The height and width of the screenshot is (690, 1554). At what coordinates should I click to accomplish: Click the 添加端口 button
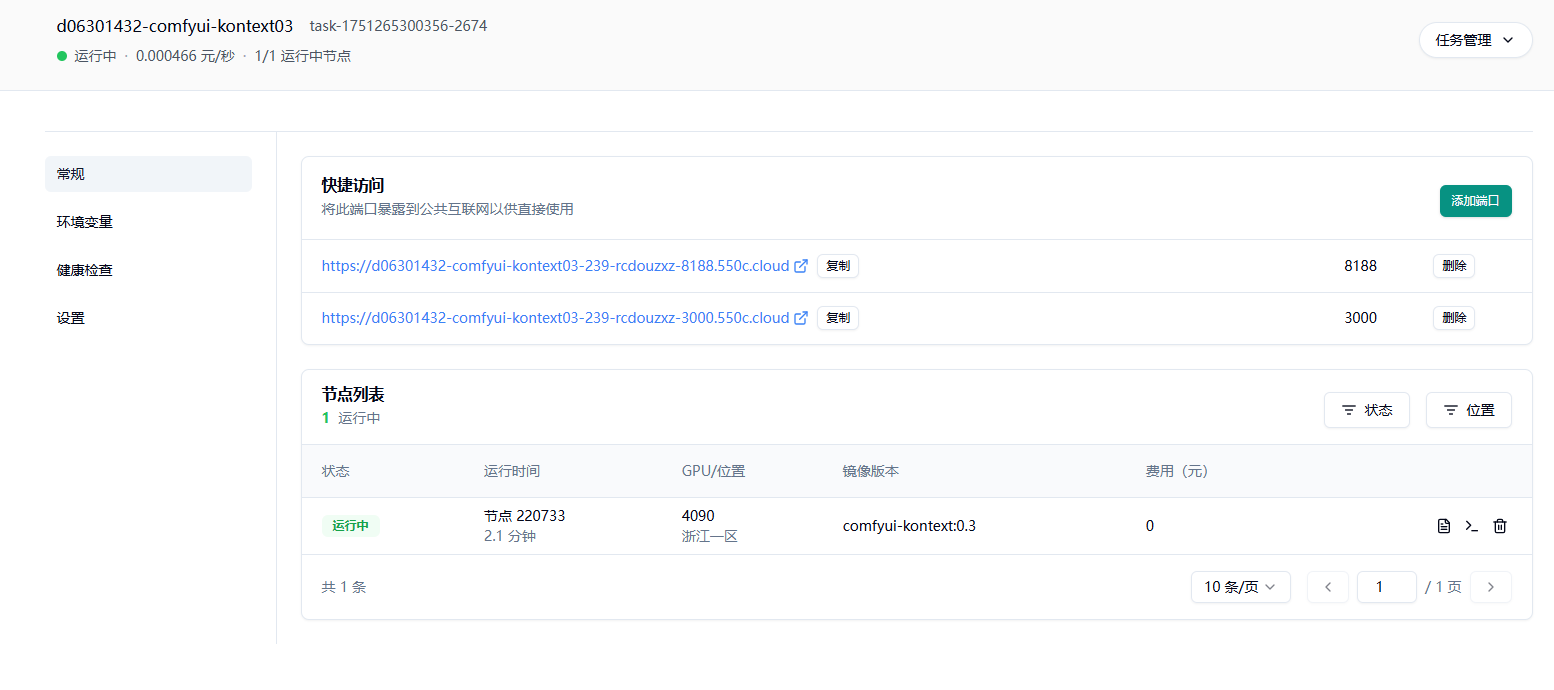pyautogui.click(x=1475, y=201)
